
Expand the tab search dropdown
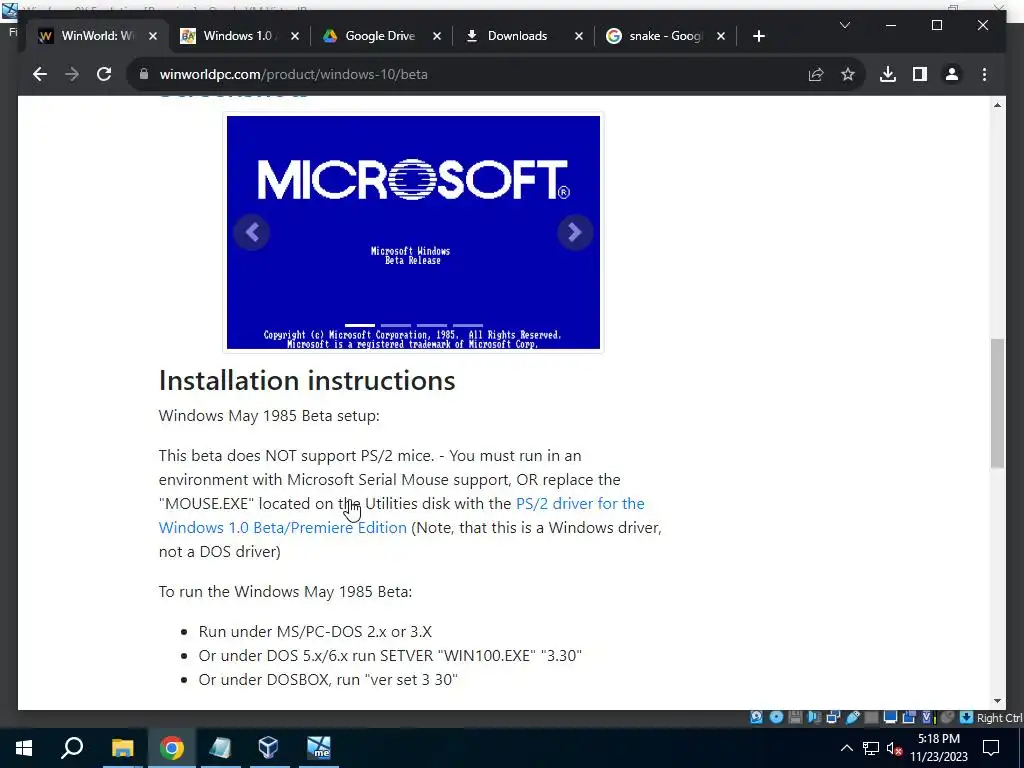pyautogui.click(x=844, y=25)
